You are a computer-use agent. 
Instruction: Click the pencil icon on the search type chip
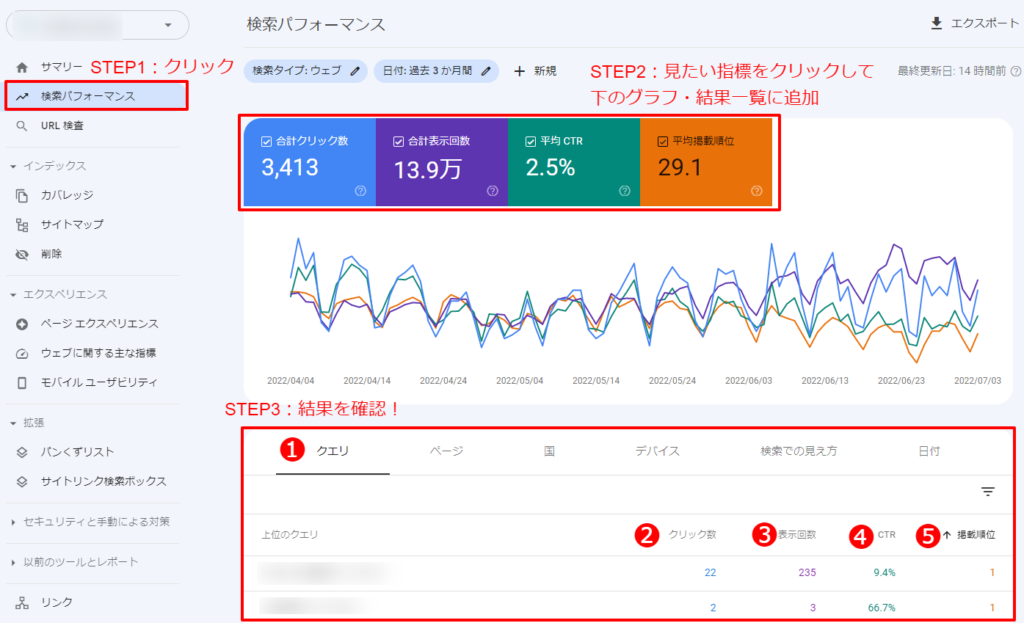[x=355, y=71]
